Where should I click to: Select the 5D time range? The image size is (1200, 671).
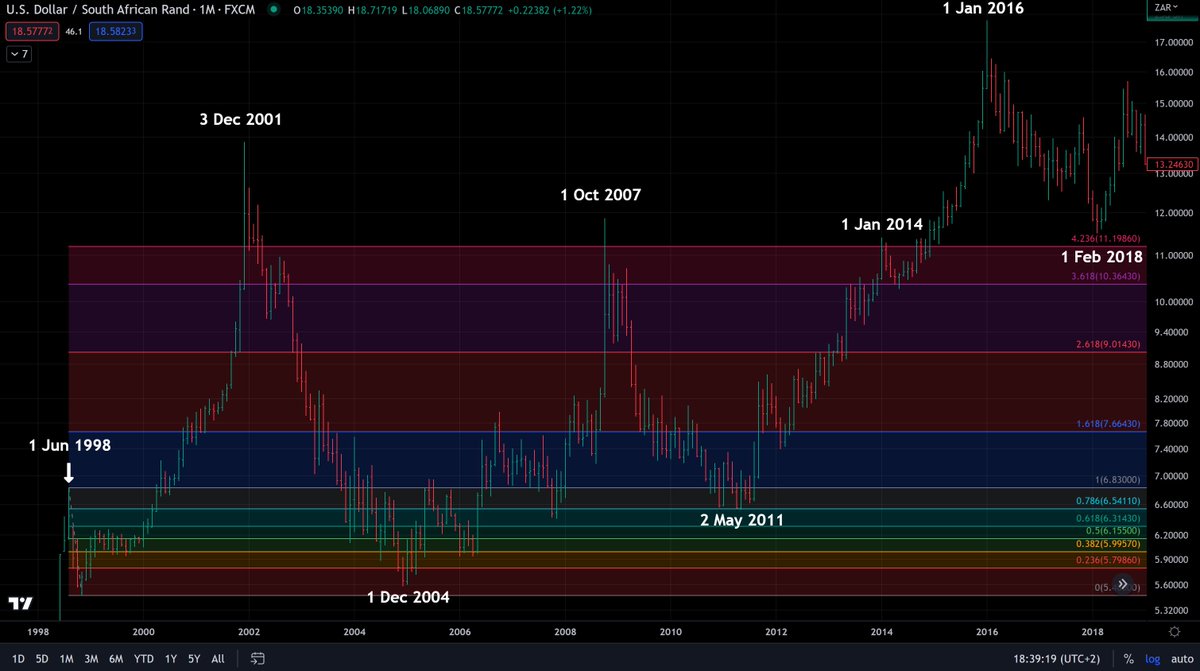click(42, 659)
